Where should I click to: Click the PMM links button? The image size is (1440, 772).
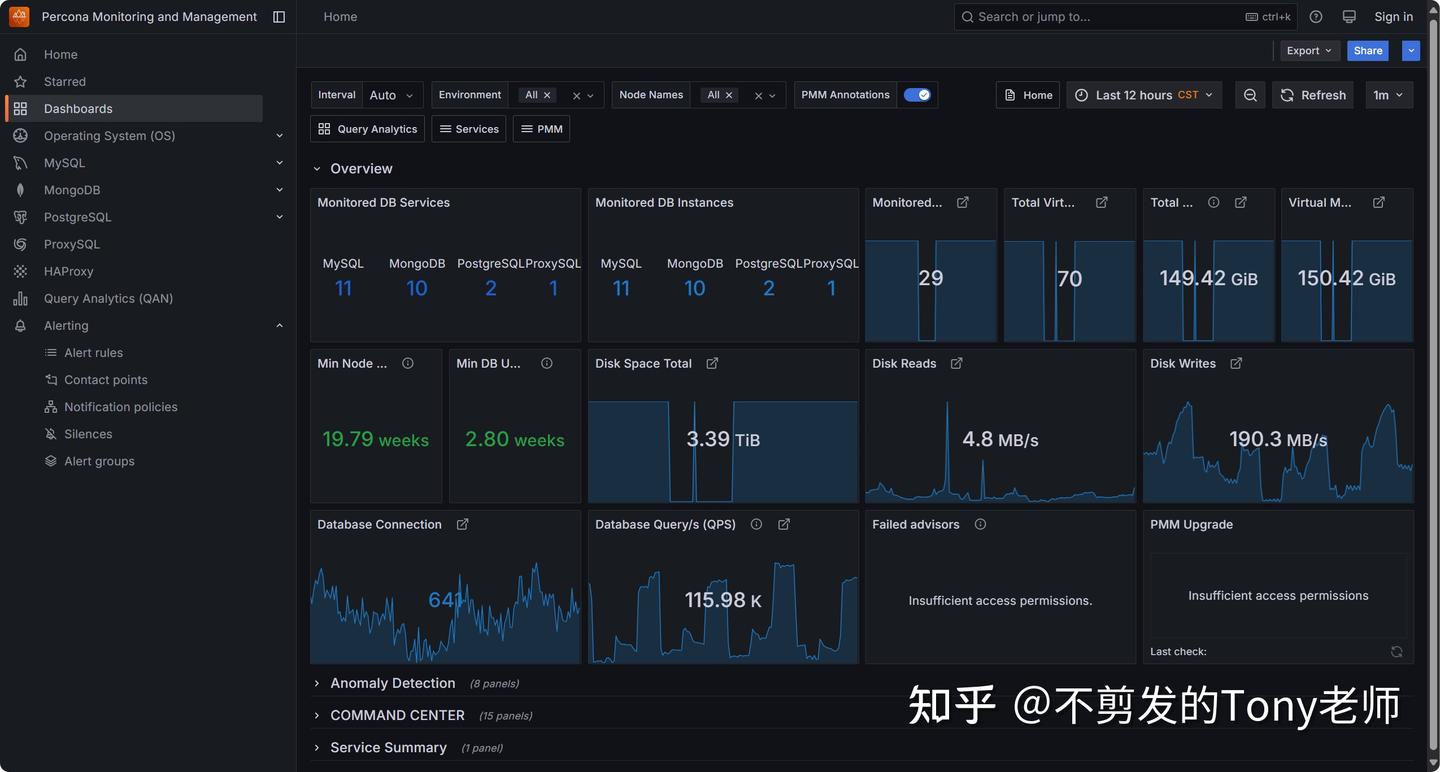541,129
